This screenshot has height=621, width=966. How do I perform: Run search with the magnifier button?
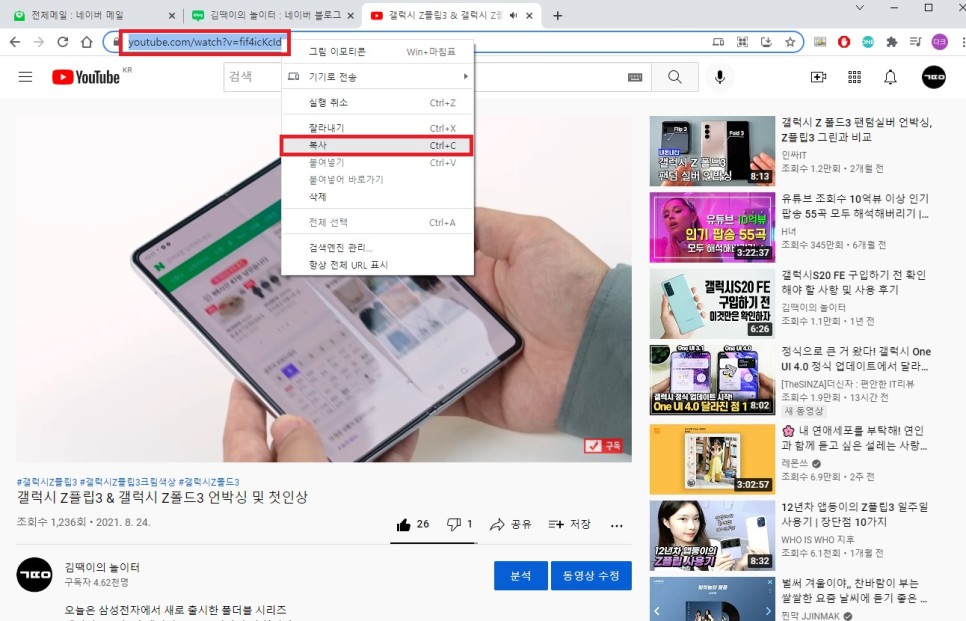click(x=675, y=77)
